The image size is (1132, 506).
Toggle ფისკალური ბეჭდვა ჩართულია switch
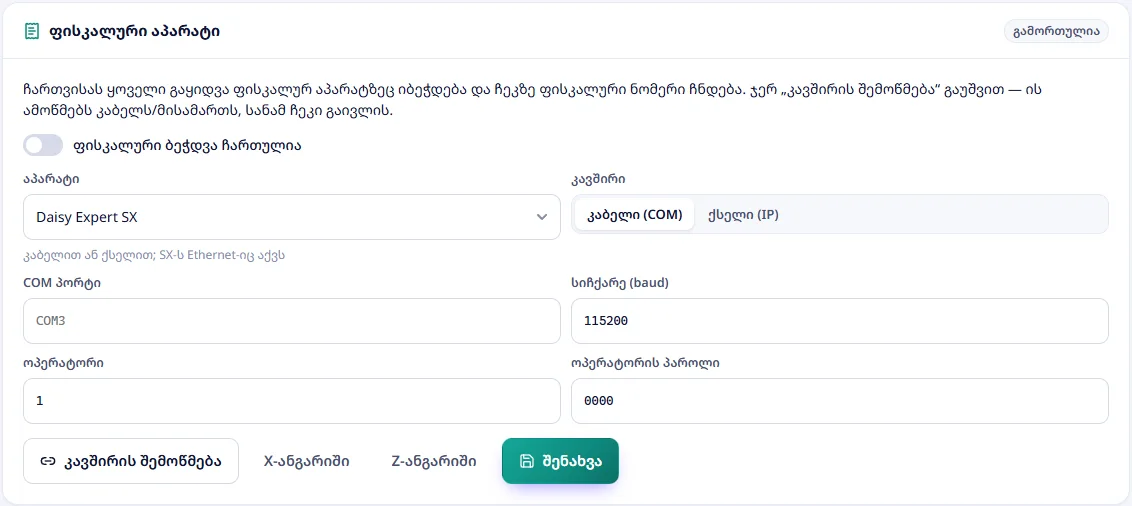click(43, 145)
